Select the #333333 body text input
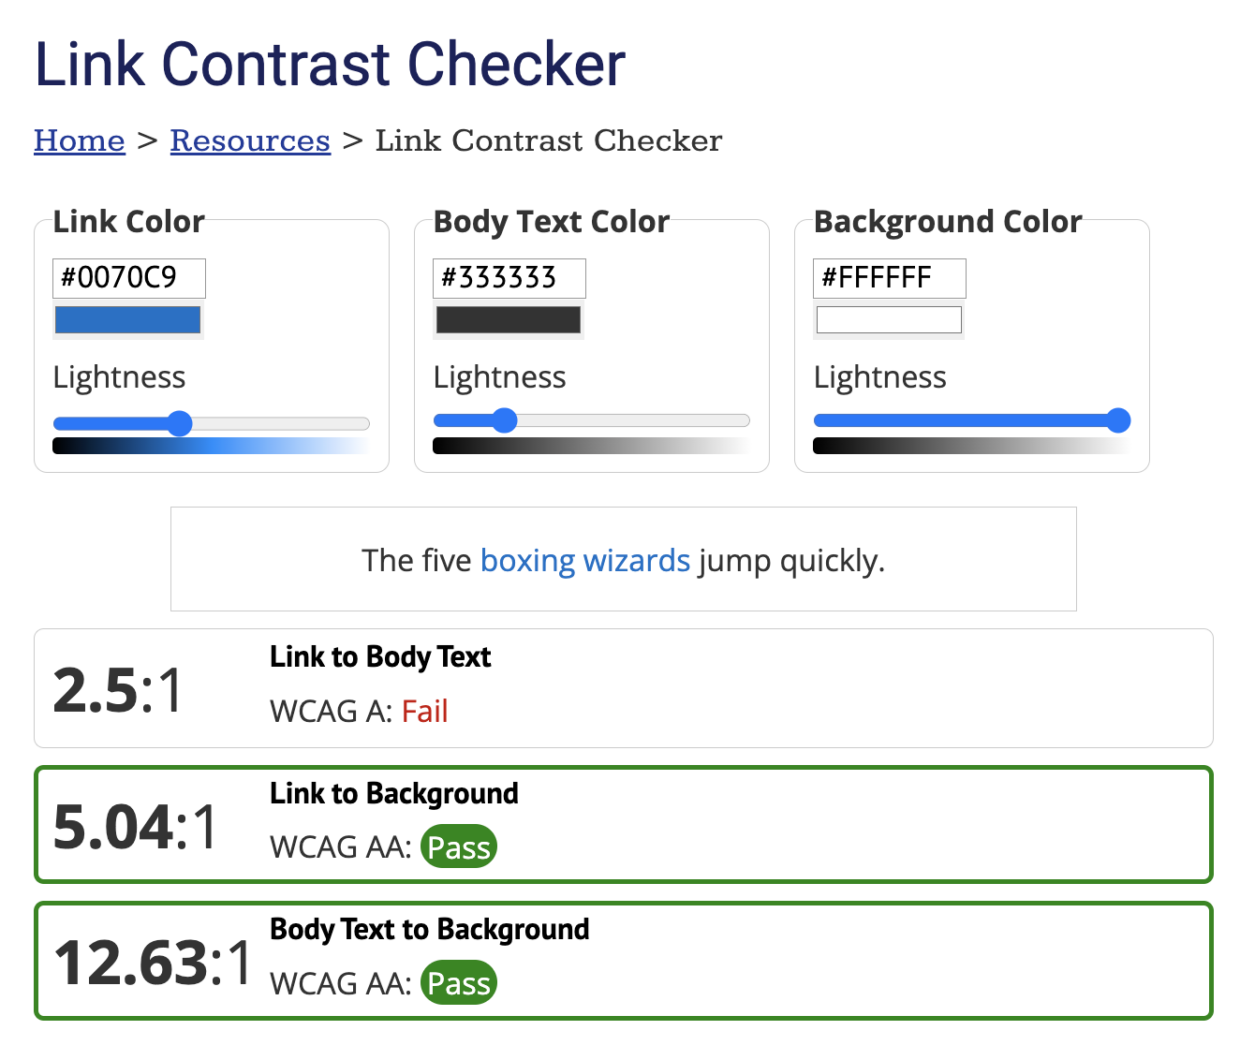1240x1045 pixels. pos(508,277)
